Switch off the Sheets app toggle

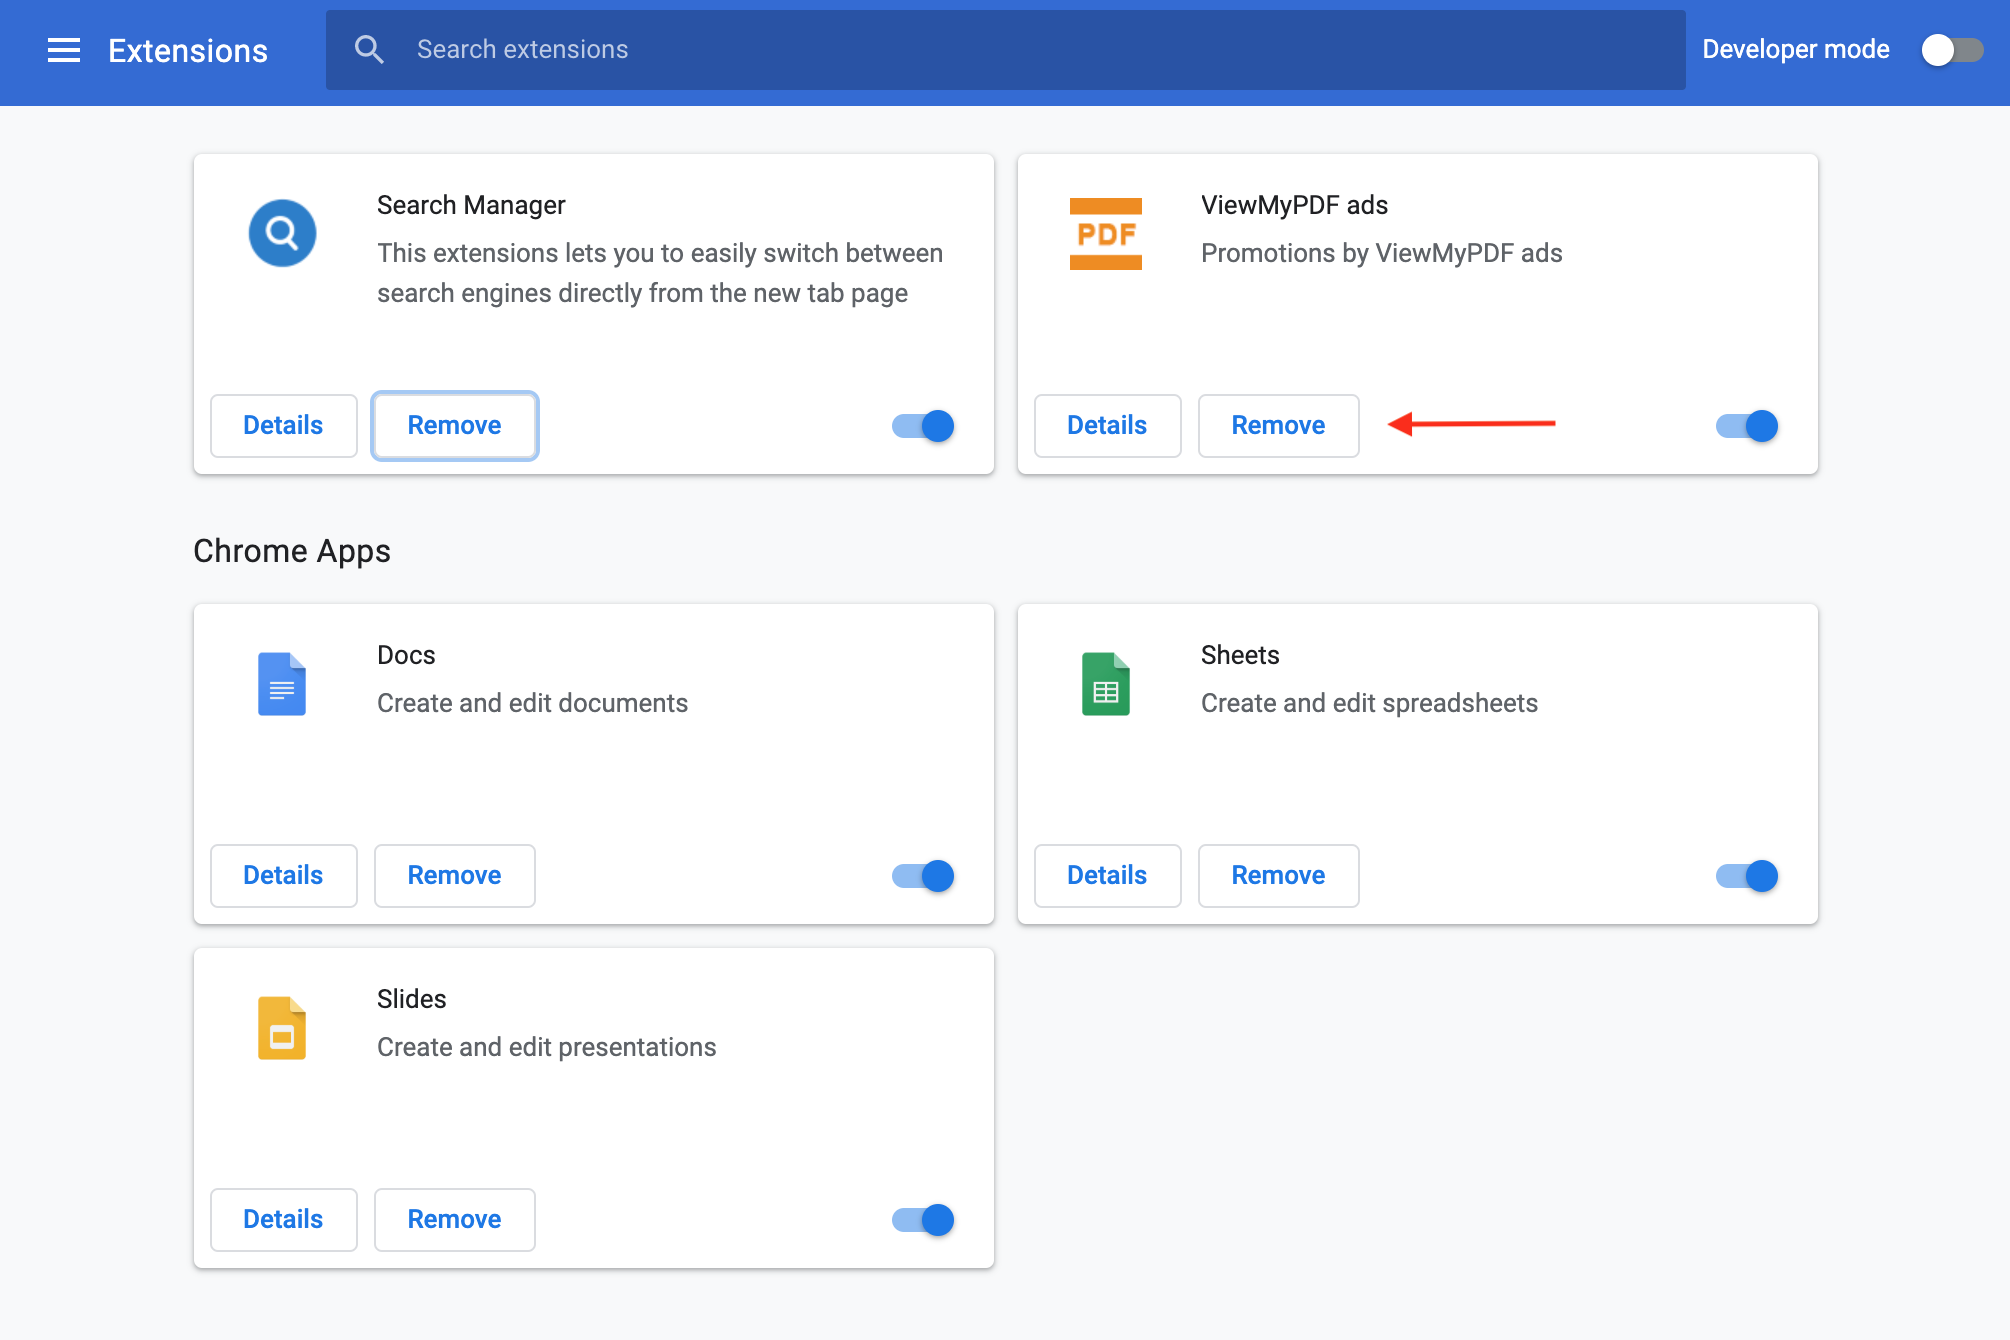tap(1747, 876)
